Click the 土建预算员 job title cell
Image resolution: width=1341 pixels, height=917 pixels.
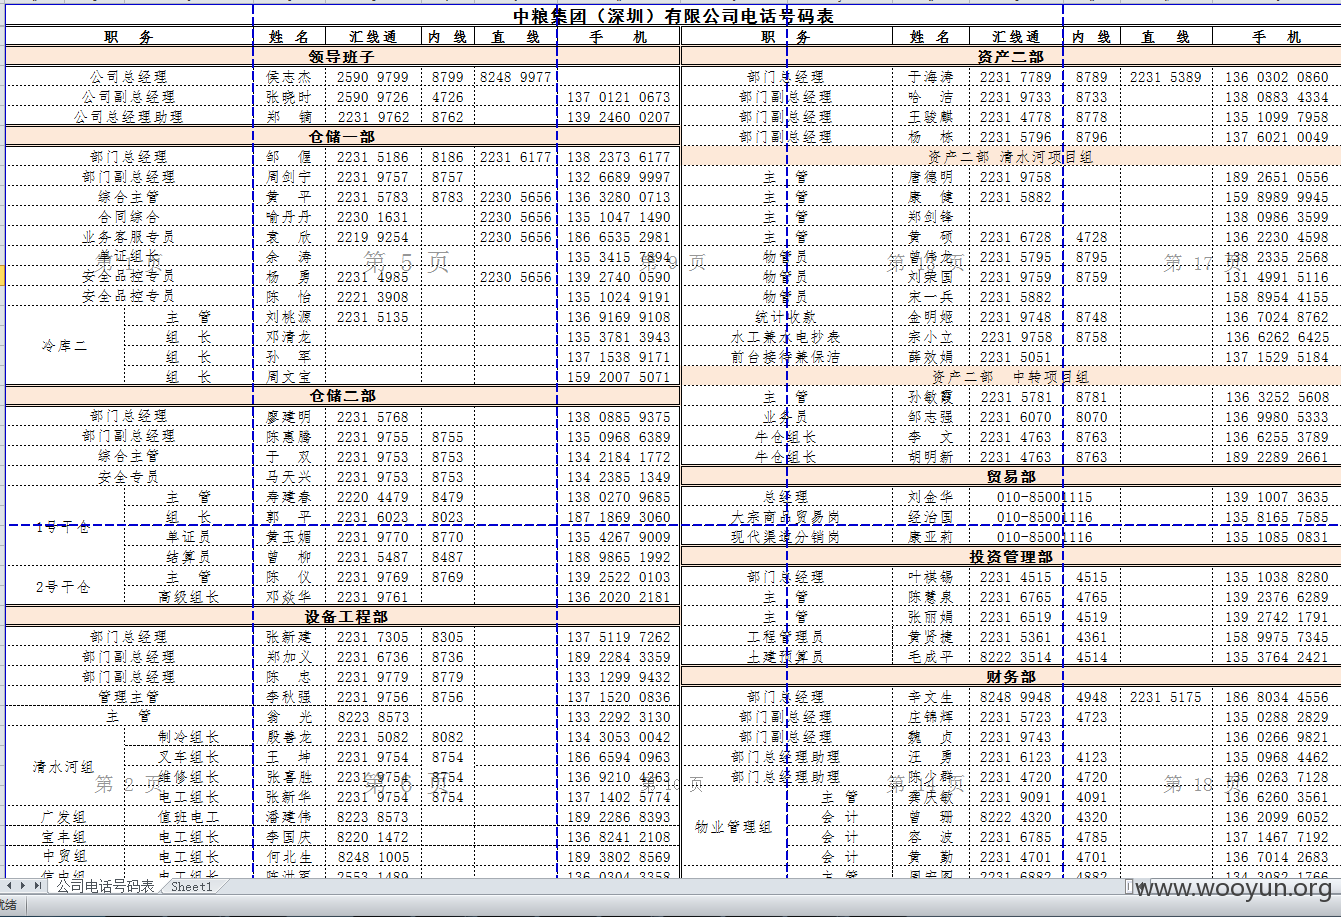(787, 657)
